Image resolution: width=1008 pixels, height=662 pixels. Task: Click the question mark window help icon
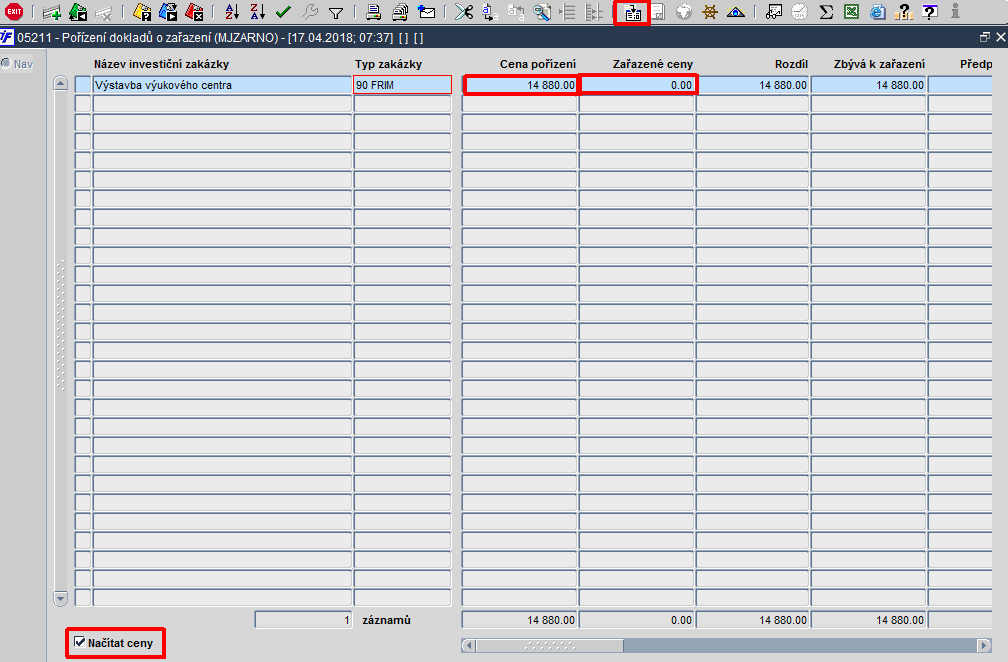tap(930, 12)
